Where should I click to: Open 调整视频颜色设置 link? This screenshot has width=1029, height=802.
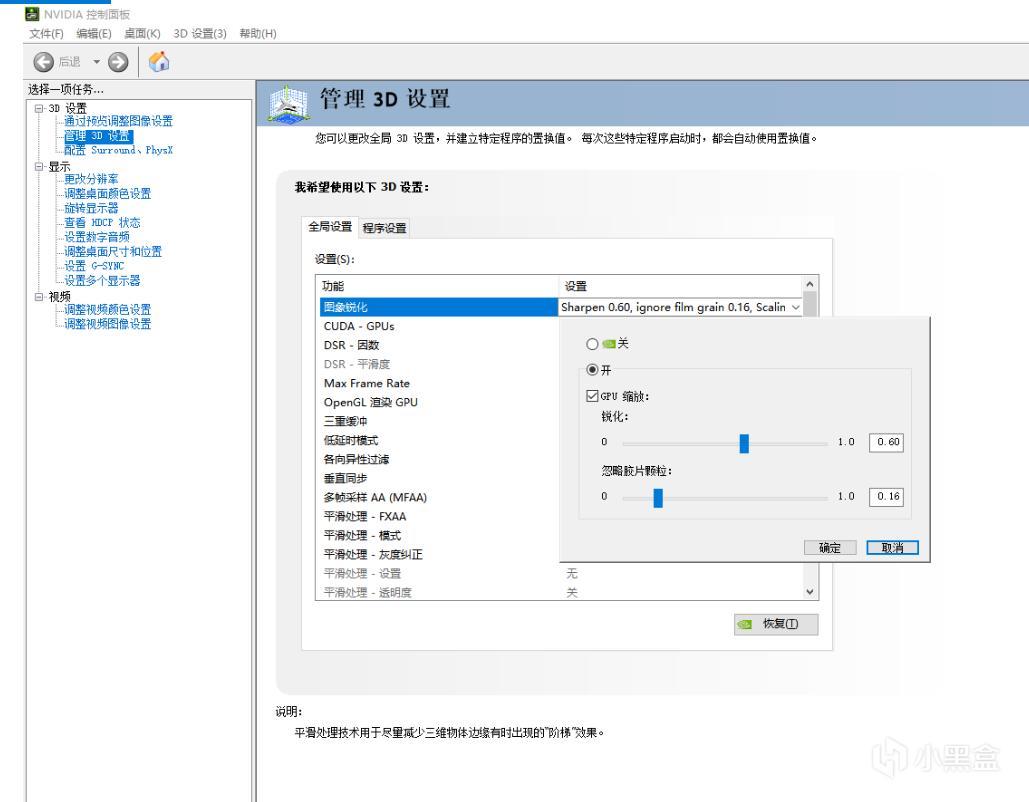pos(108,309)
